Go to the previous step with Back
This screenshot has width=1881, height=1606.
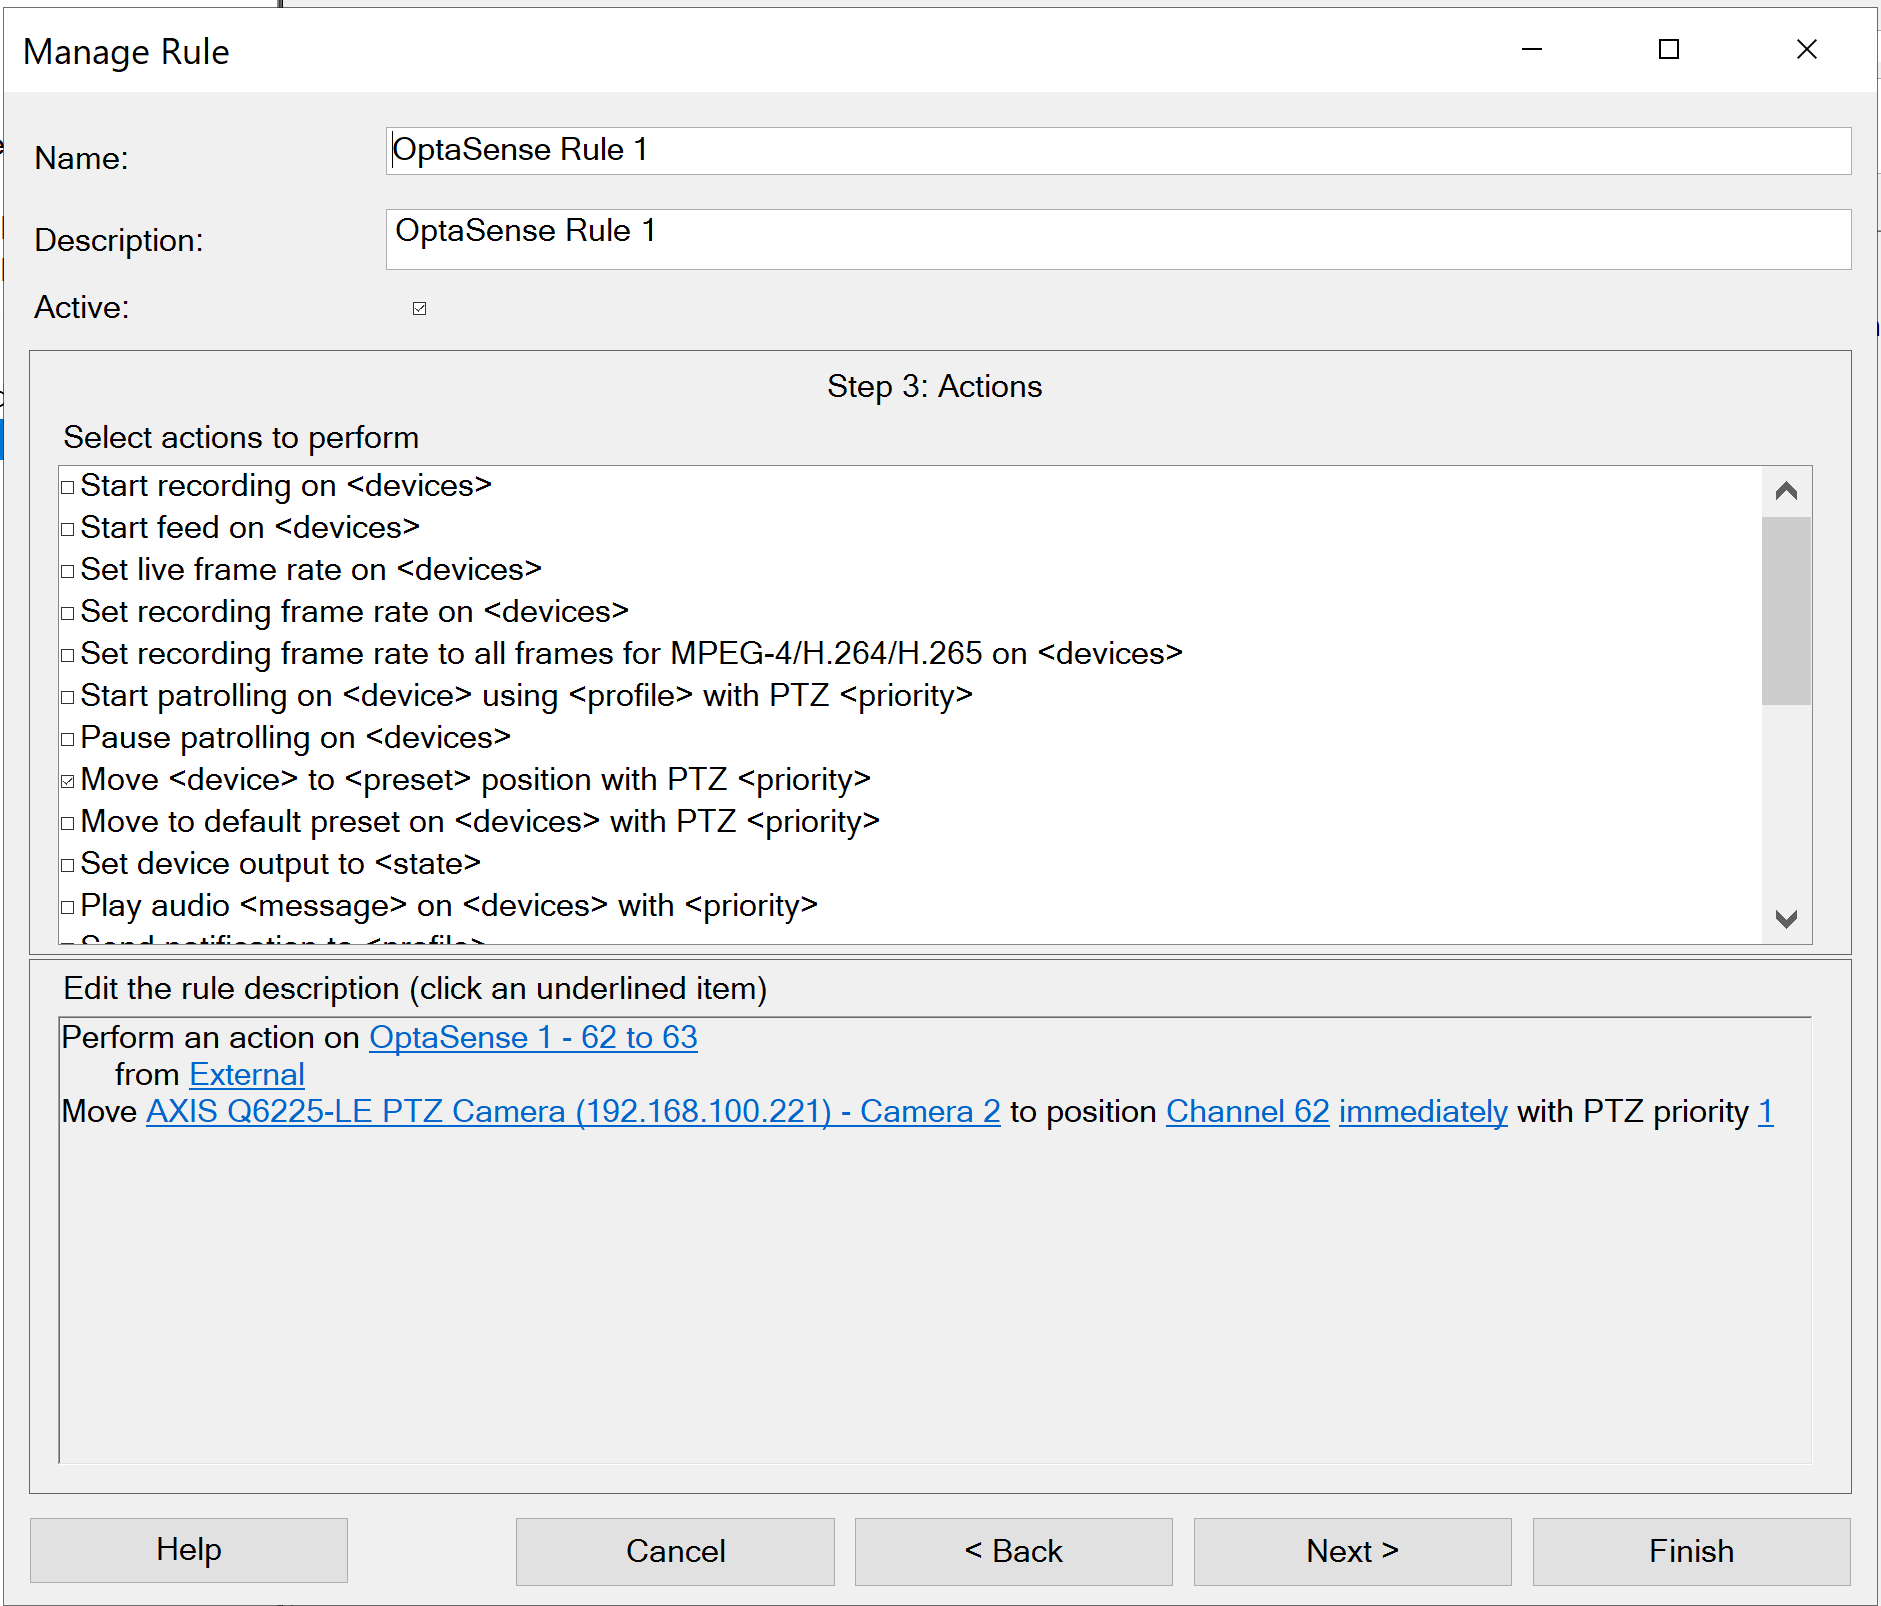pyautogui.click(x=1013, y=1551)
